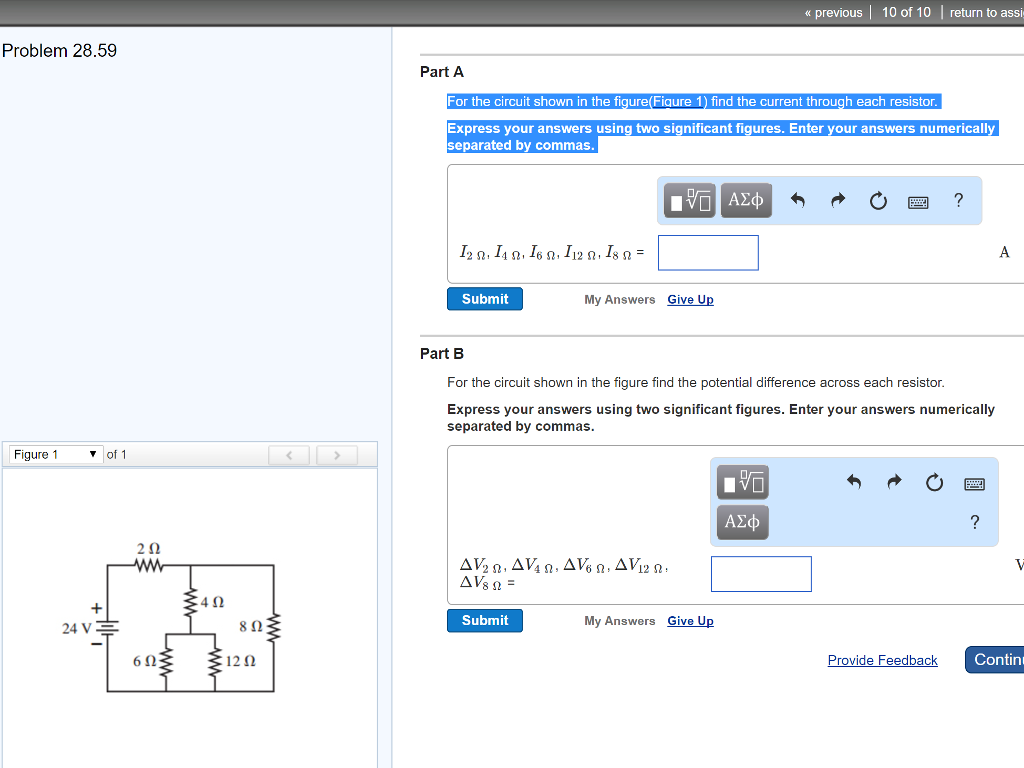The height and width of the screenshot is (768, 1024).
Task: Open the Figure 1 dropdown selector
Action: 55,454
